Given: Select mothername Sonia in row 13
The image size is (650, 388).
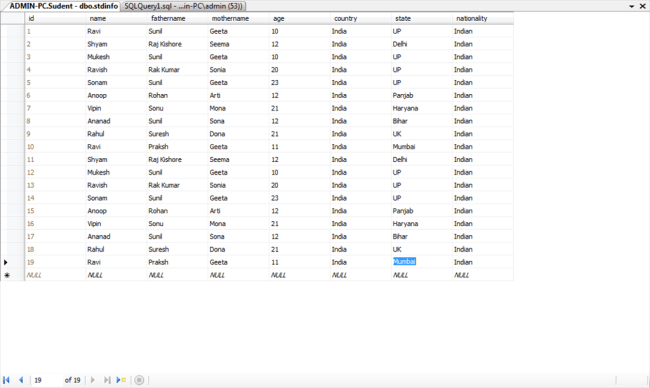Looking at the screenshot, I should click(x=238, y=185).
